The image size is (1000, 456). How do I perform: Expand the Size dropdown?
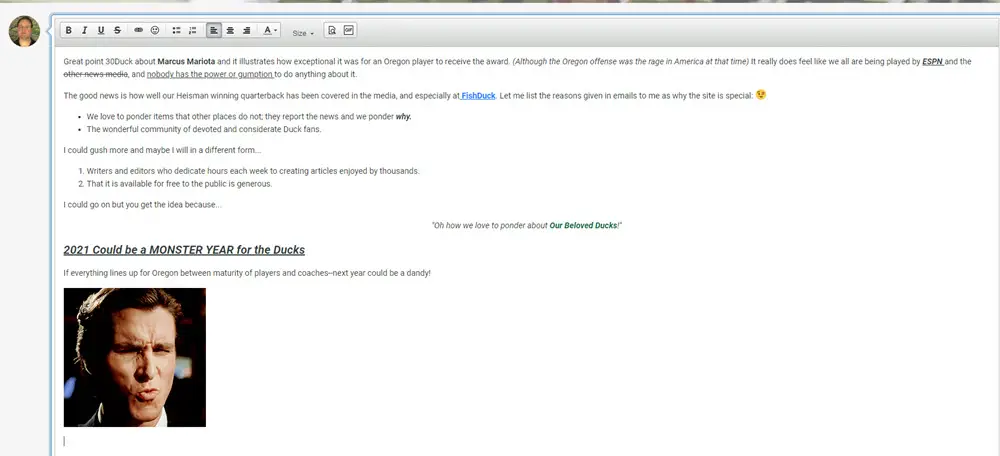(302, 33)
